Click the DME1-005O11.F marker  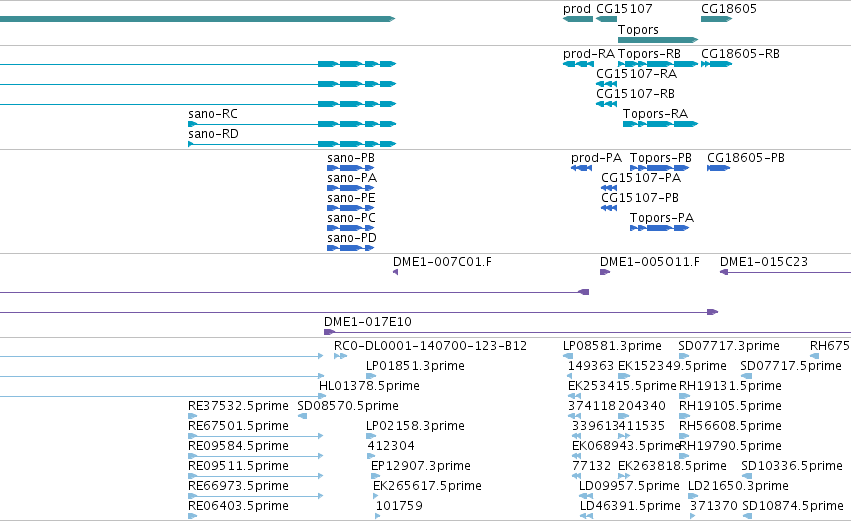[x=605, y=272]
